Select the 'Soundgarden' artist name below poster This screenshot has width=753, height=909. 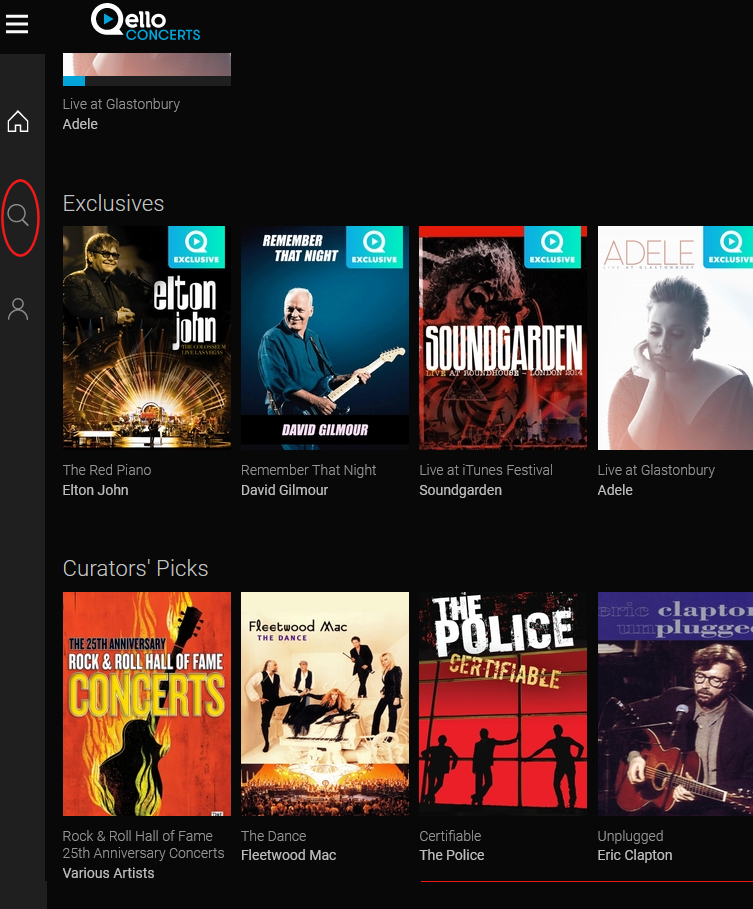[461, 490]
